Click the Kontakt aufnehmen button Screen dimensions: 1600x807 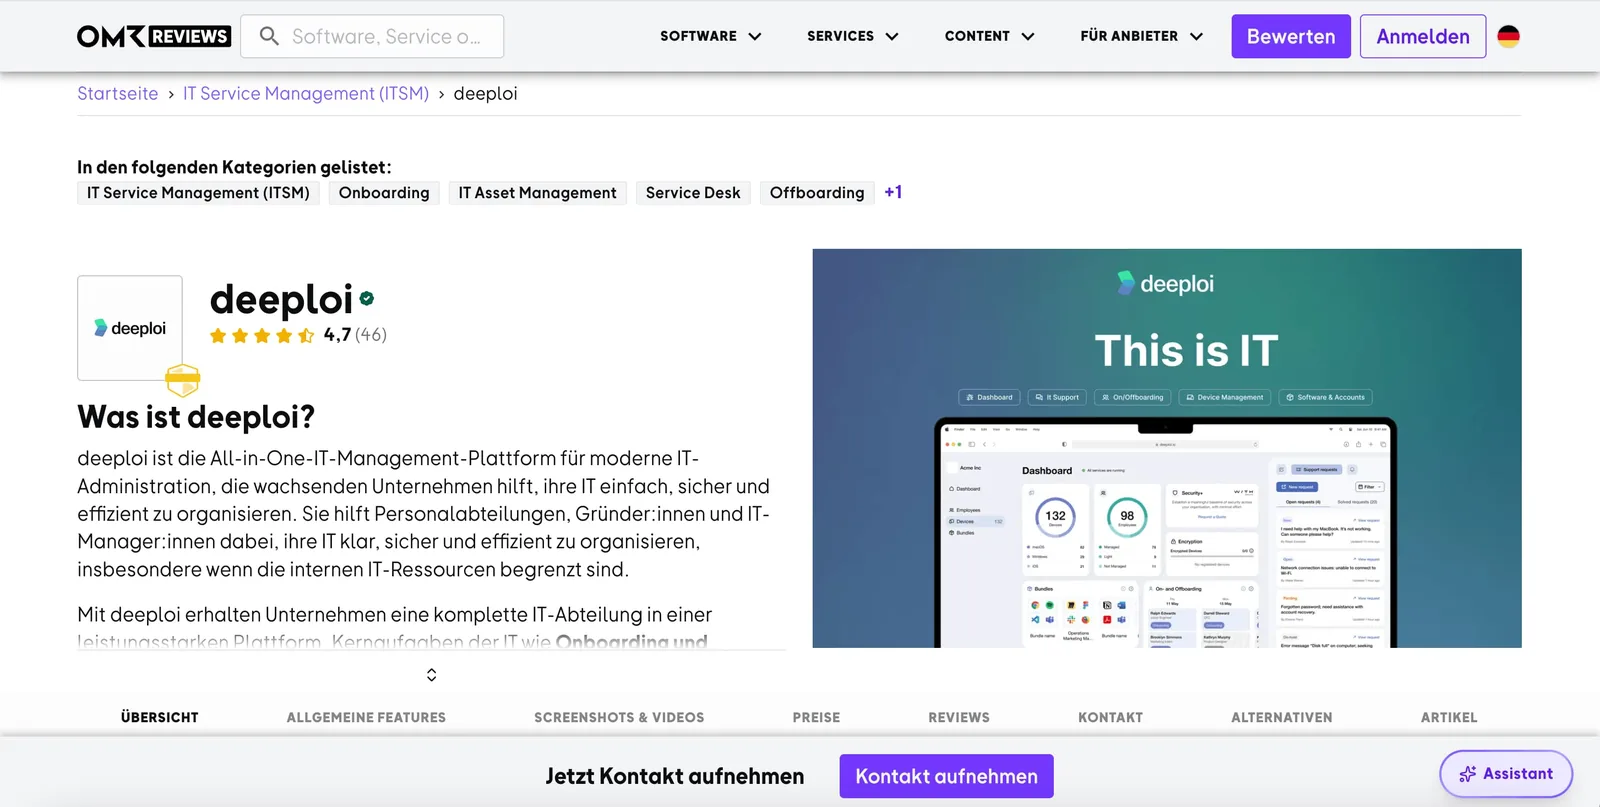pyautogui.click(x=946, y=776)
